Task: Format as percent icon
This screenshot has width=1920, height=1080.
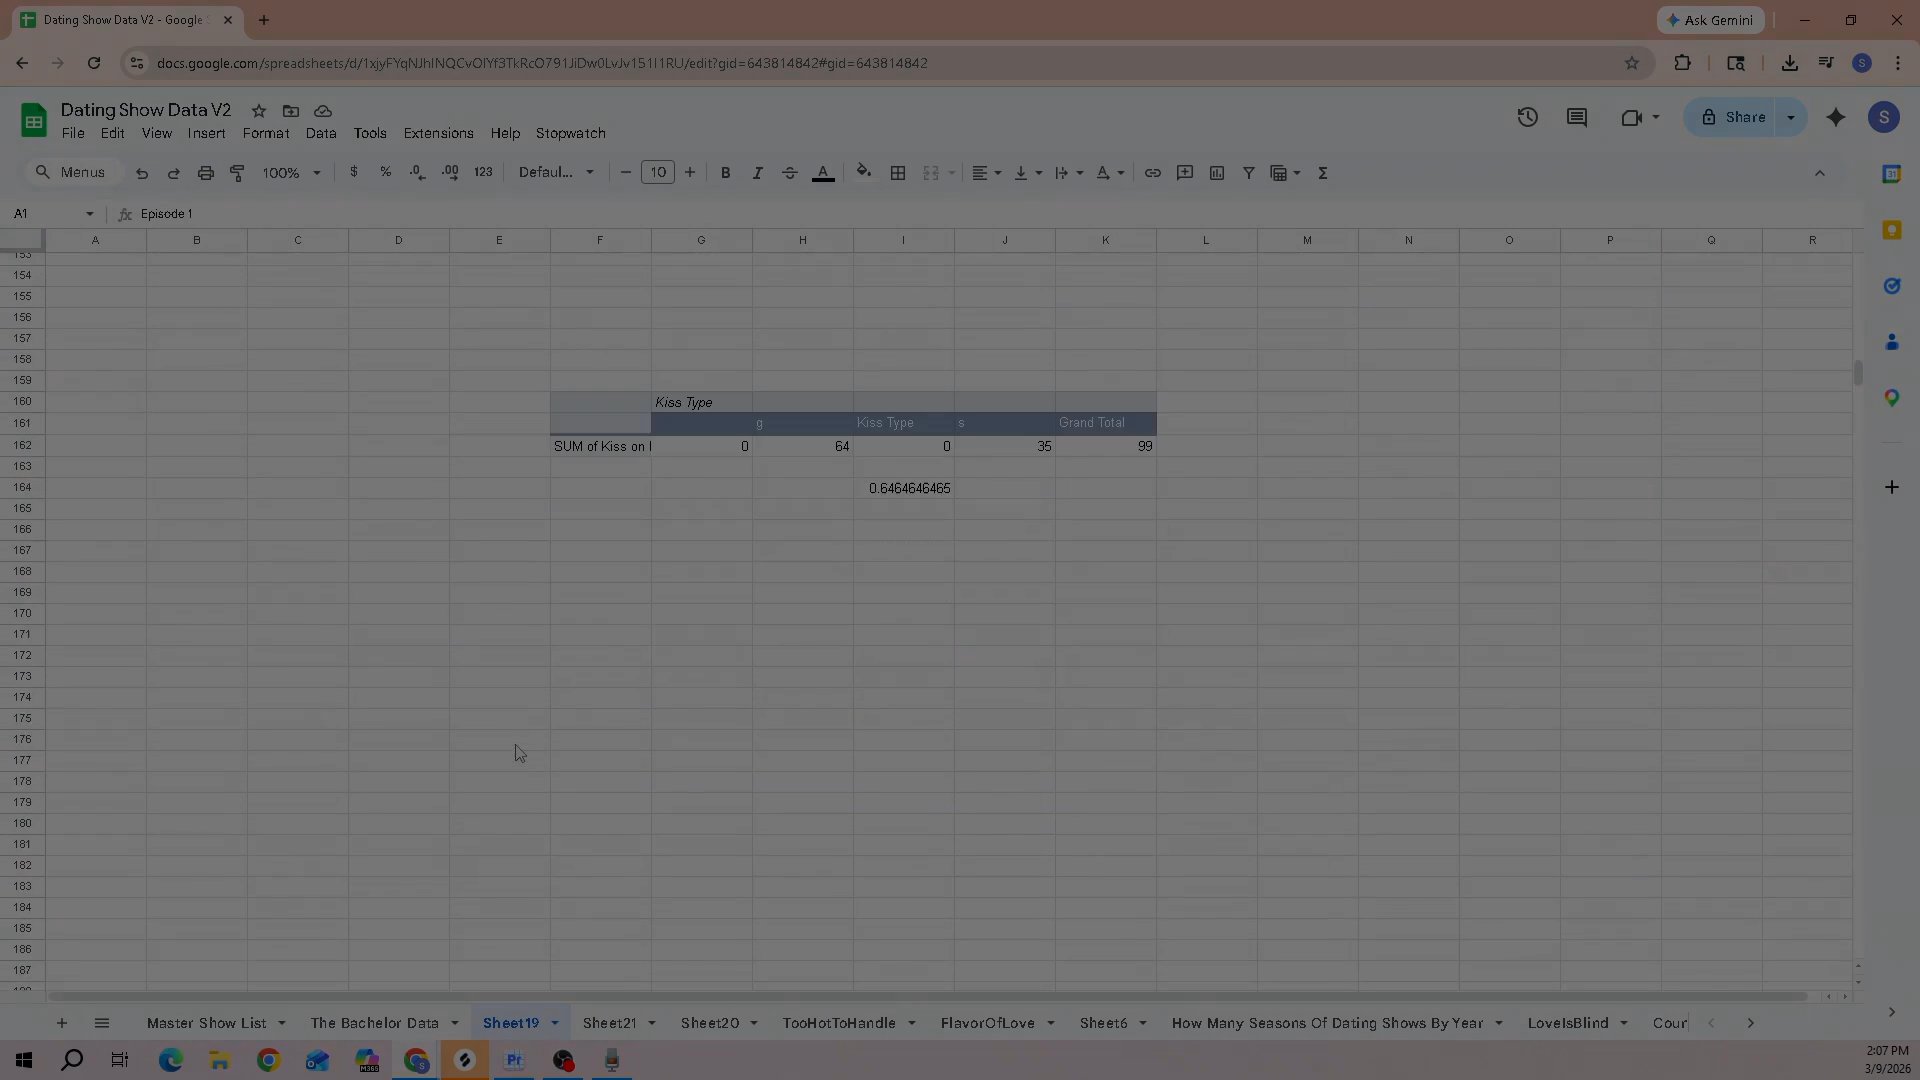Action: point(385,172)
